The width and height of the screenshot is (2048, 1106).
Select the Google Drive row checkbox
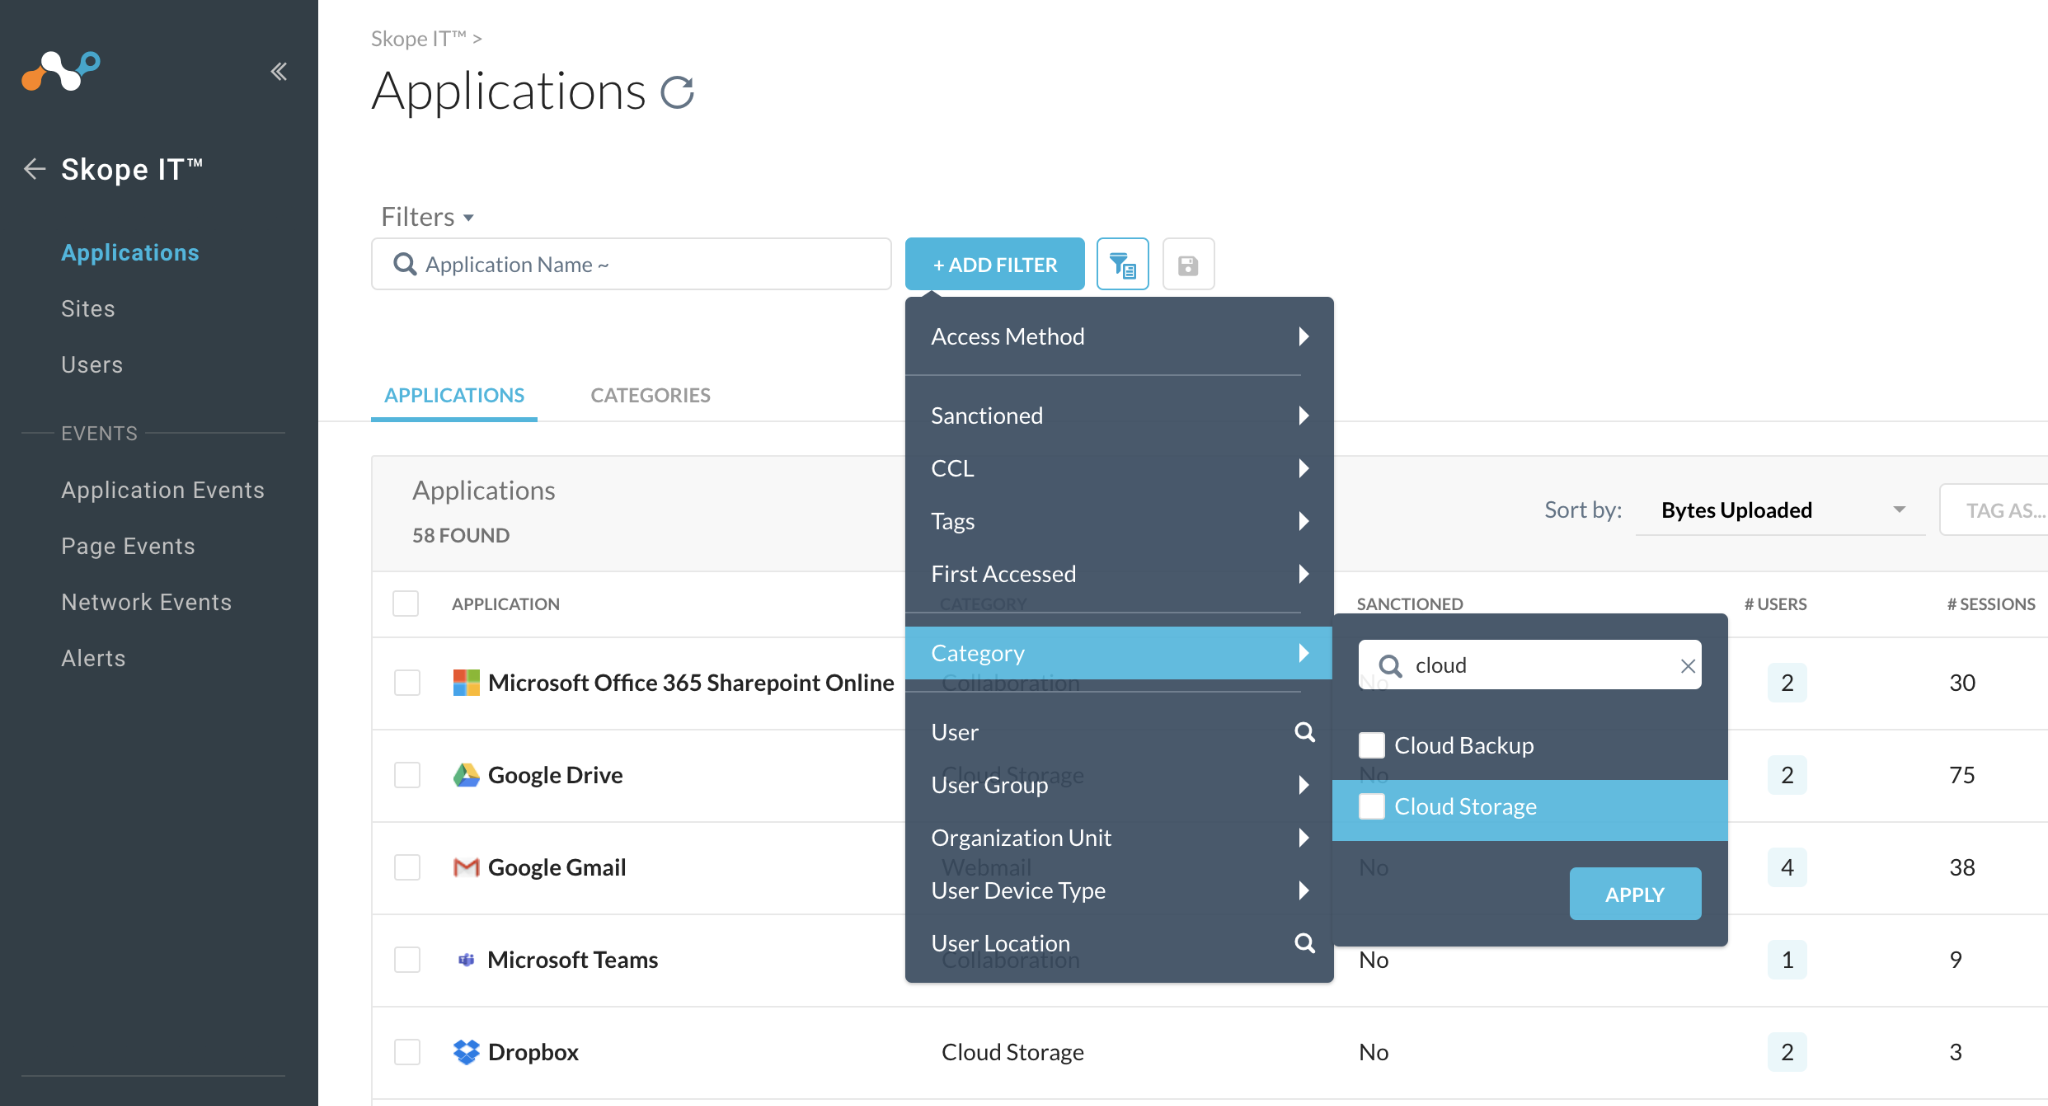tap(407, 775)
